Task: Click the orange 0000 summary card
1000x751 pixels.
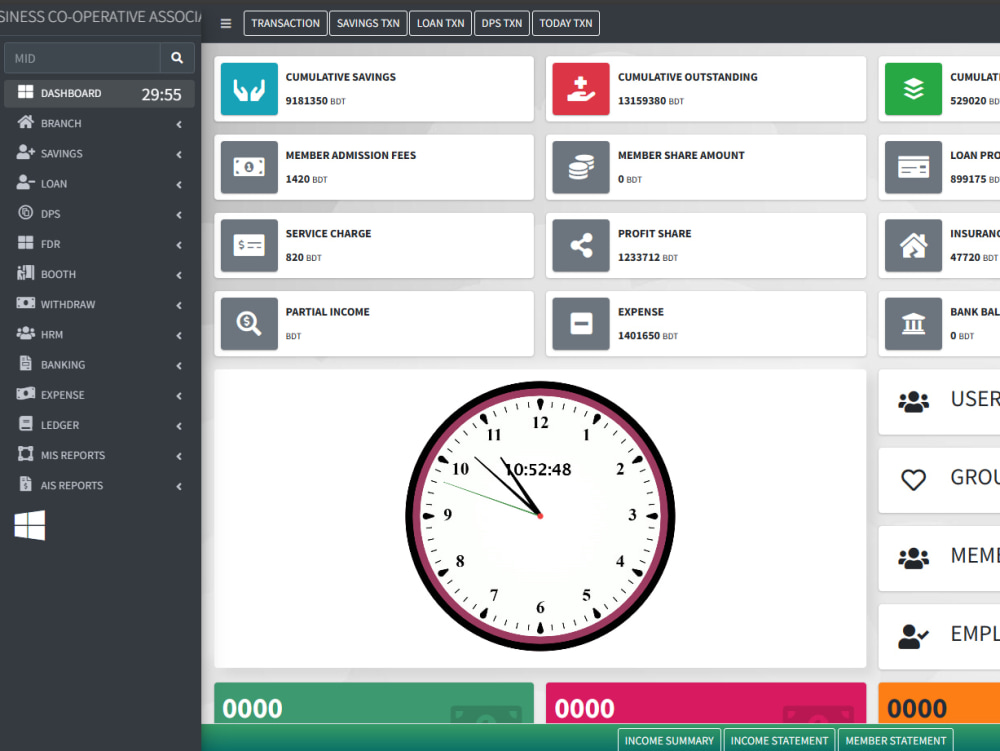Action: (x=939, y=703)
